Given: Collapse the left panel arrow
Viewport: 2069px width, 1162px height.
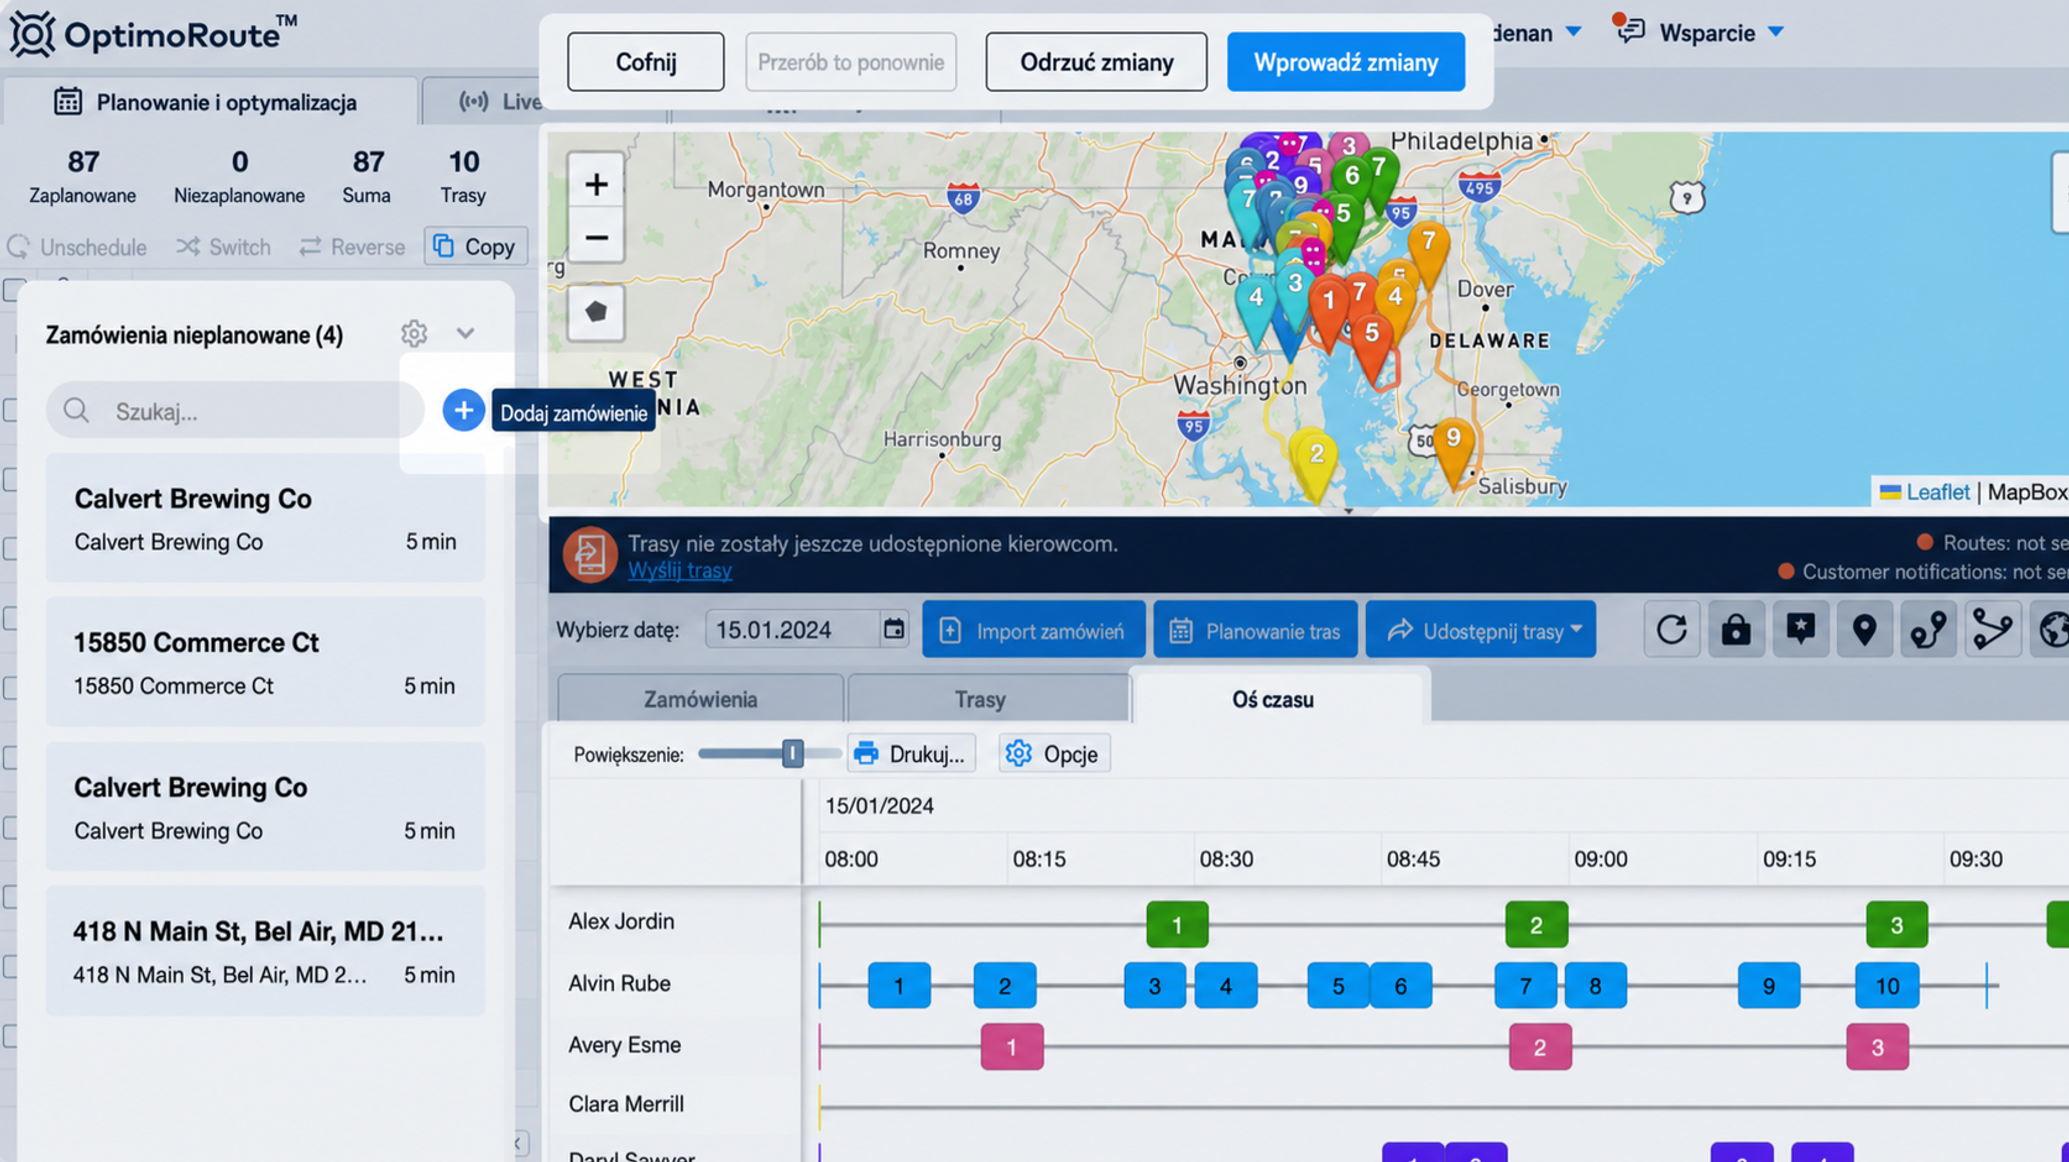Looking at the screenshot, I should pos(519,1143).
